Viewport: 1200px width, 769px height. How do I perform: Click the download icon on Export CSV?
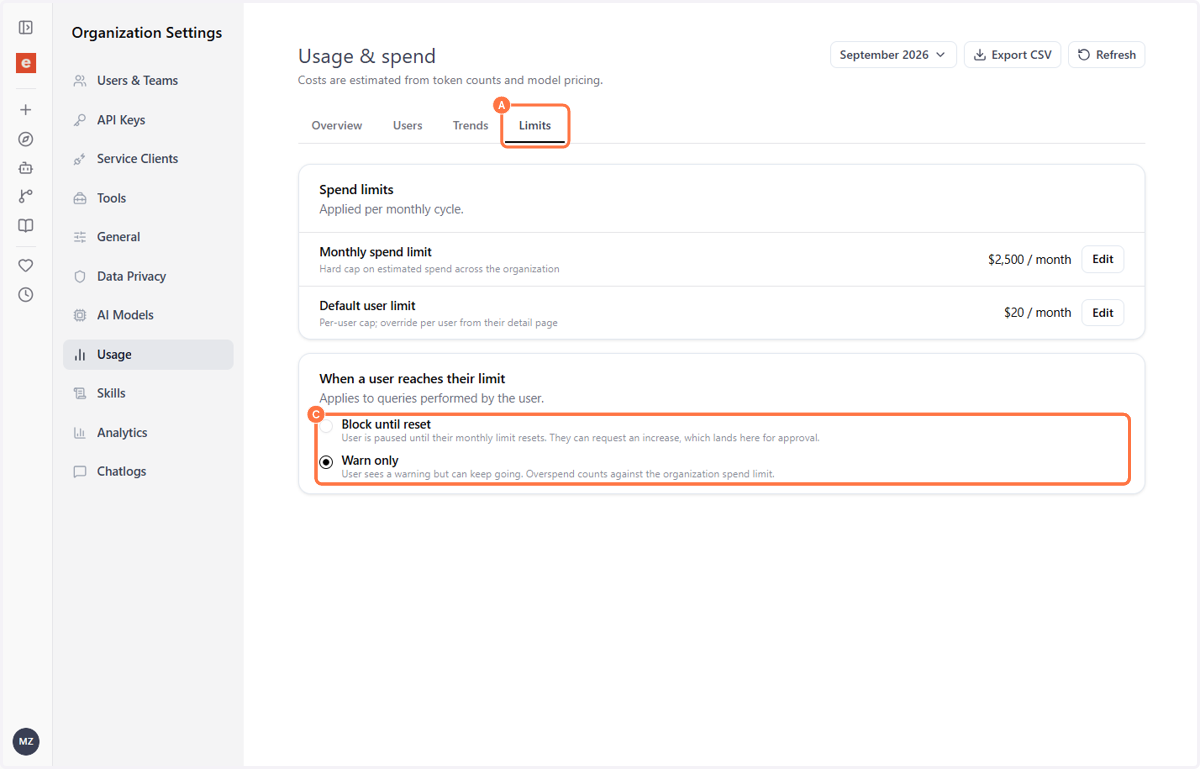click(x=980, y=55)
